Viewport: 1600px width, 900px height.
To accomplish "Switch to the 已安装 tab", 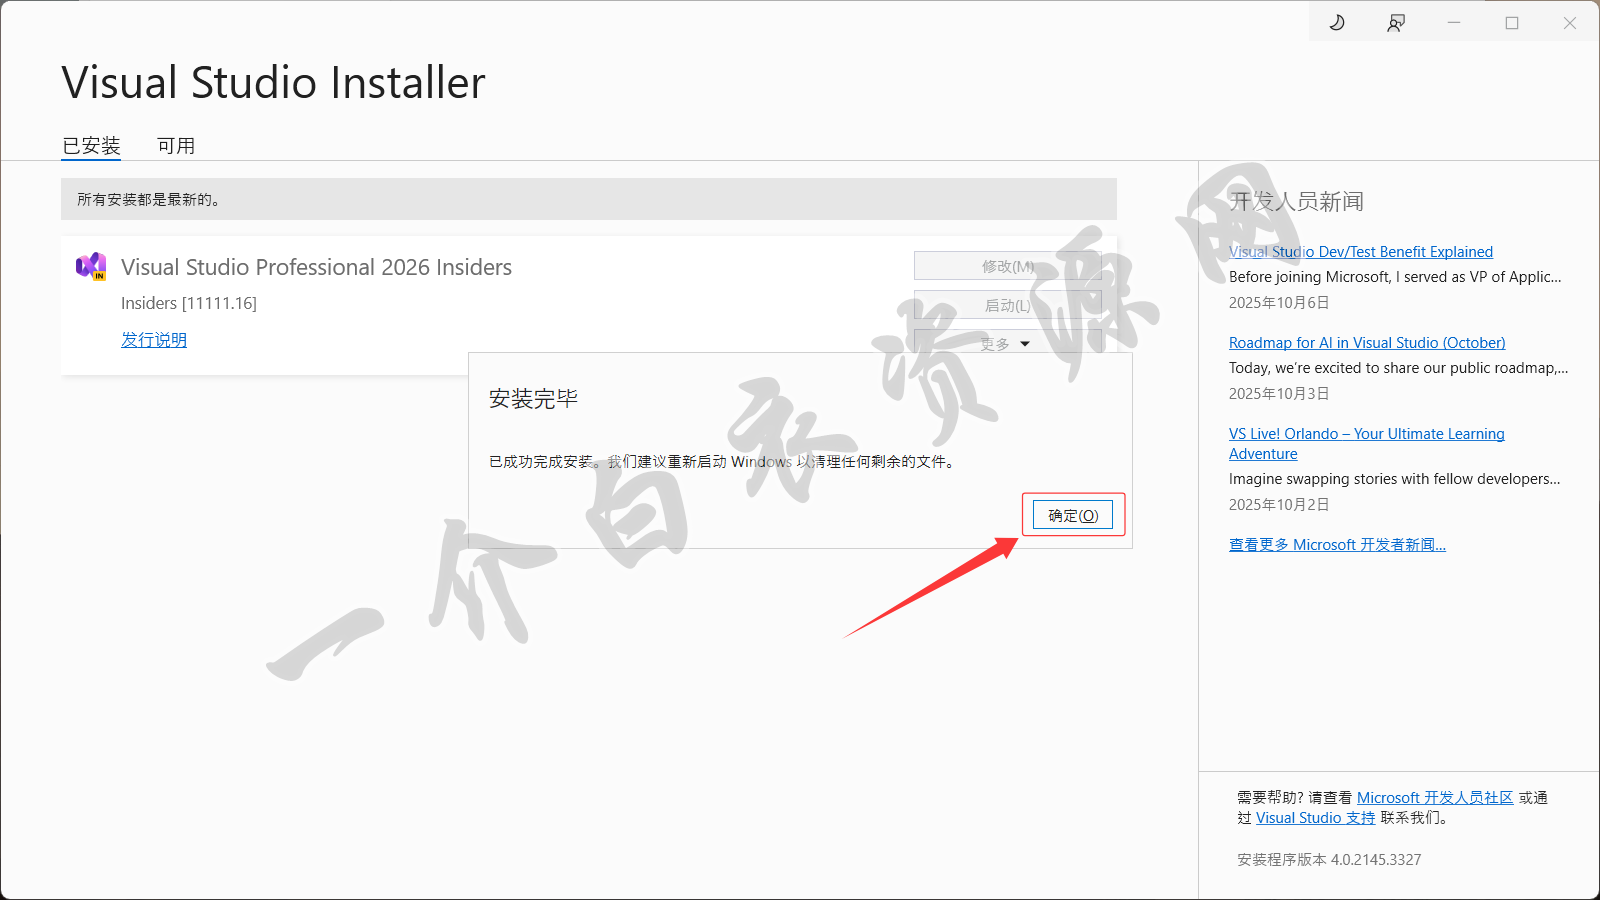I will [91, 146].
